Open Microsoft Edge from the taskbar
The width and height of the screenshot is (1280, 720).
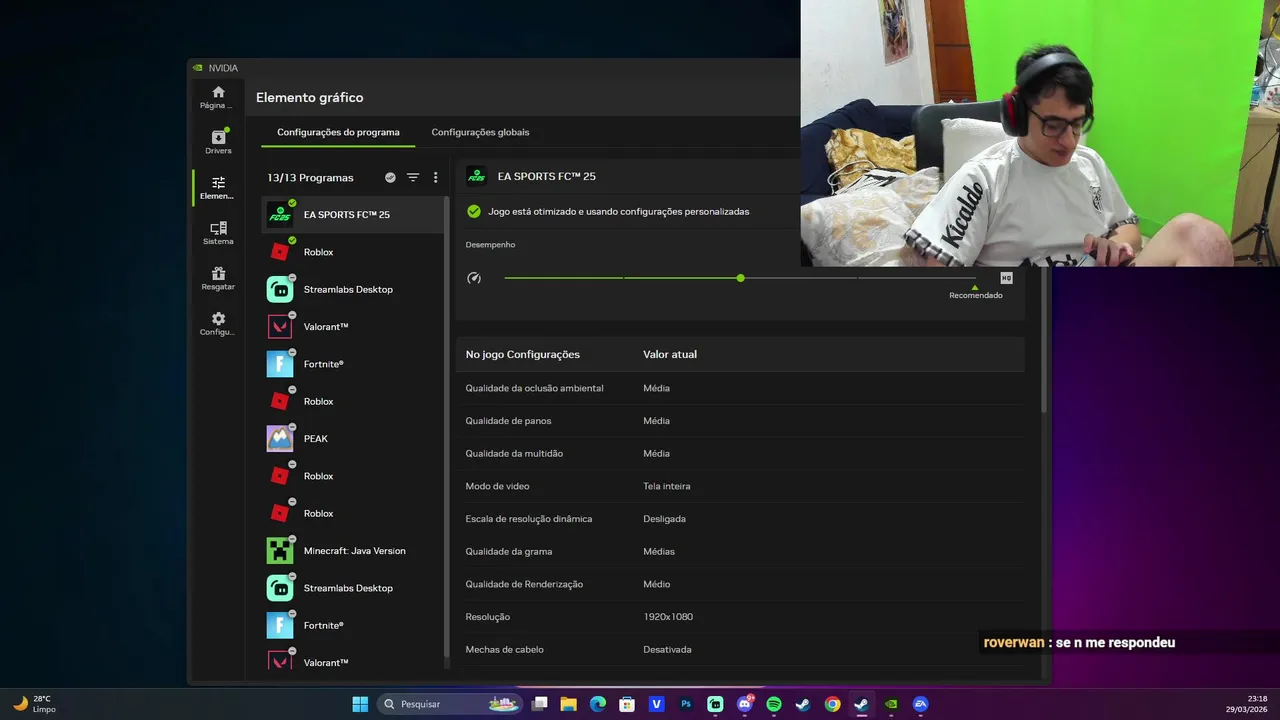coord(598,704)
